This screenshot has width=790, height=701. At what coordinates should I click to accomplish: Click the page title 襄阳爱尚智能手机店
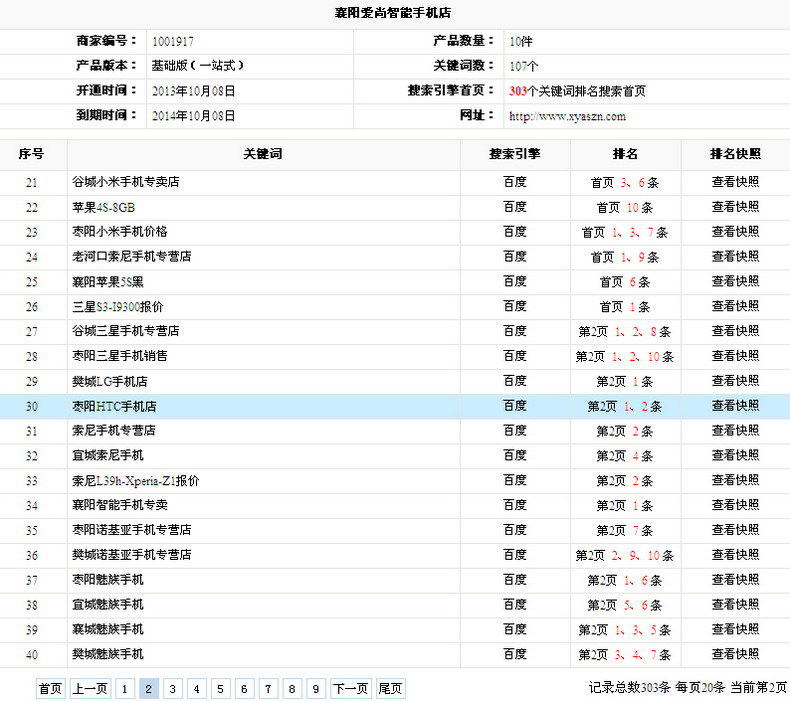tap(392, 13)
